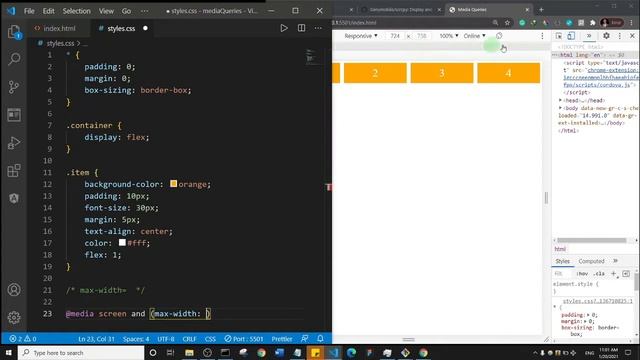Open the Chrome profile avatar
Viewport: 640px width, 360px height.
[605, 23]
